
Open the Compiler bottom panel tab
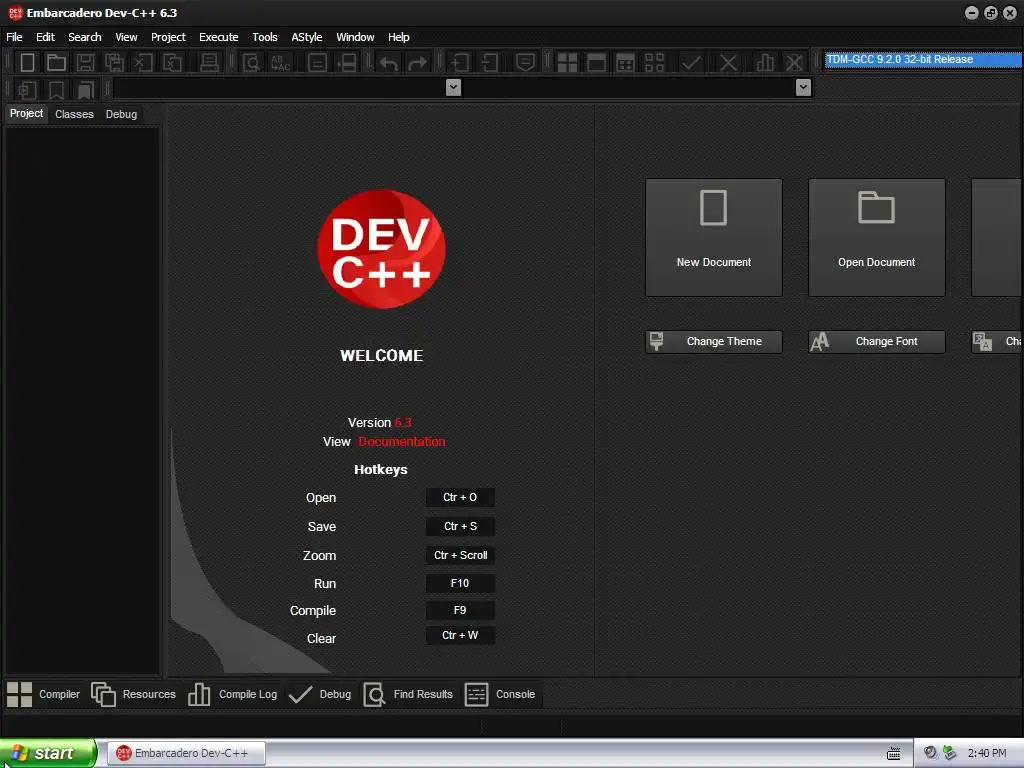coord(43,694)
